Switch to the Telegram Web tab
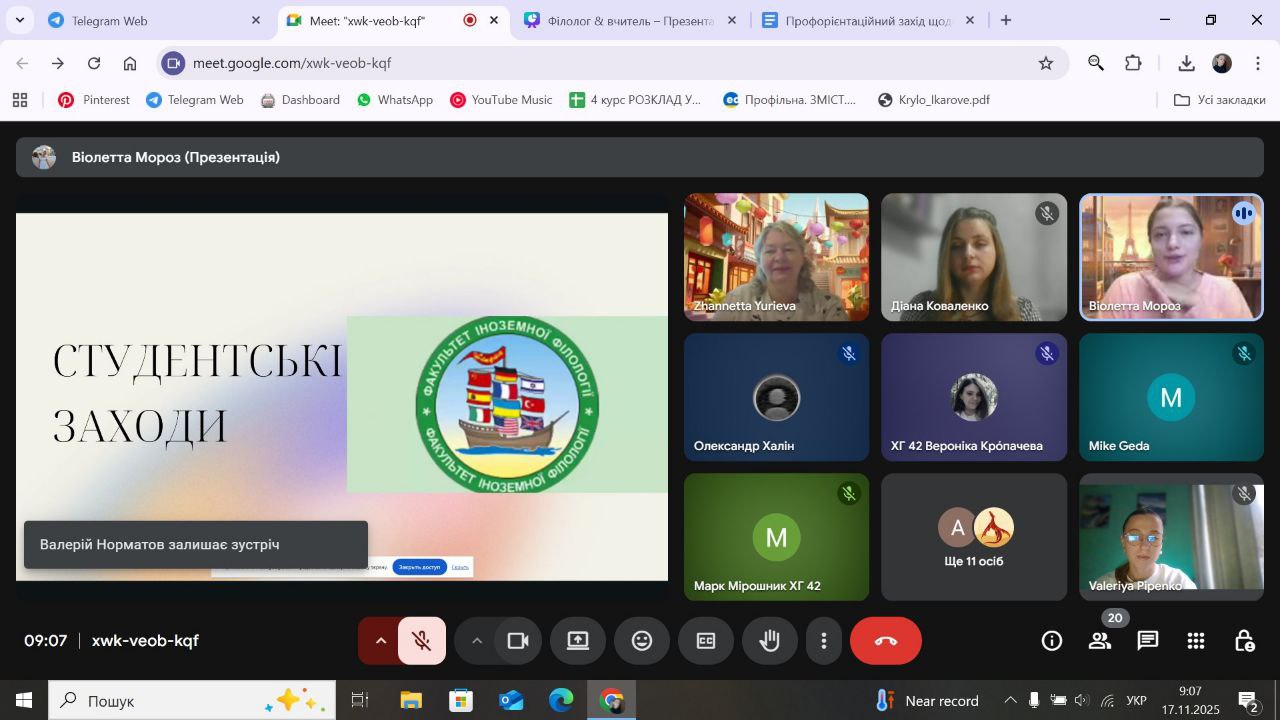This screenshot has width=1280, height=720. point(140,20)
